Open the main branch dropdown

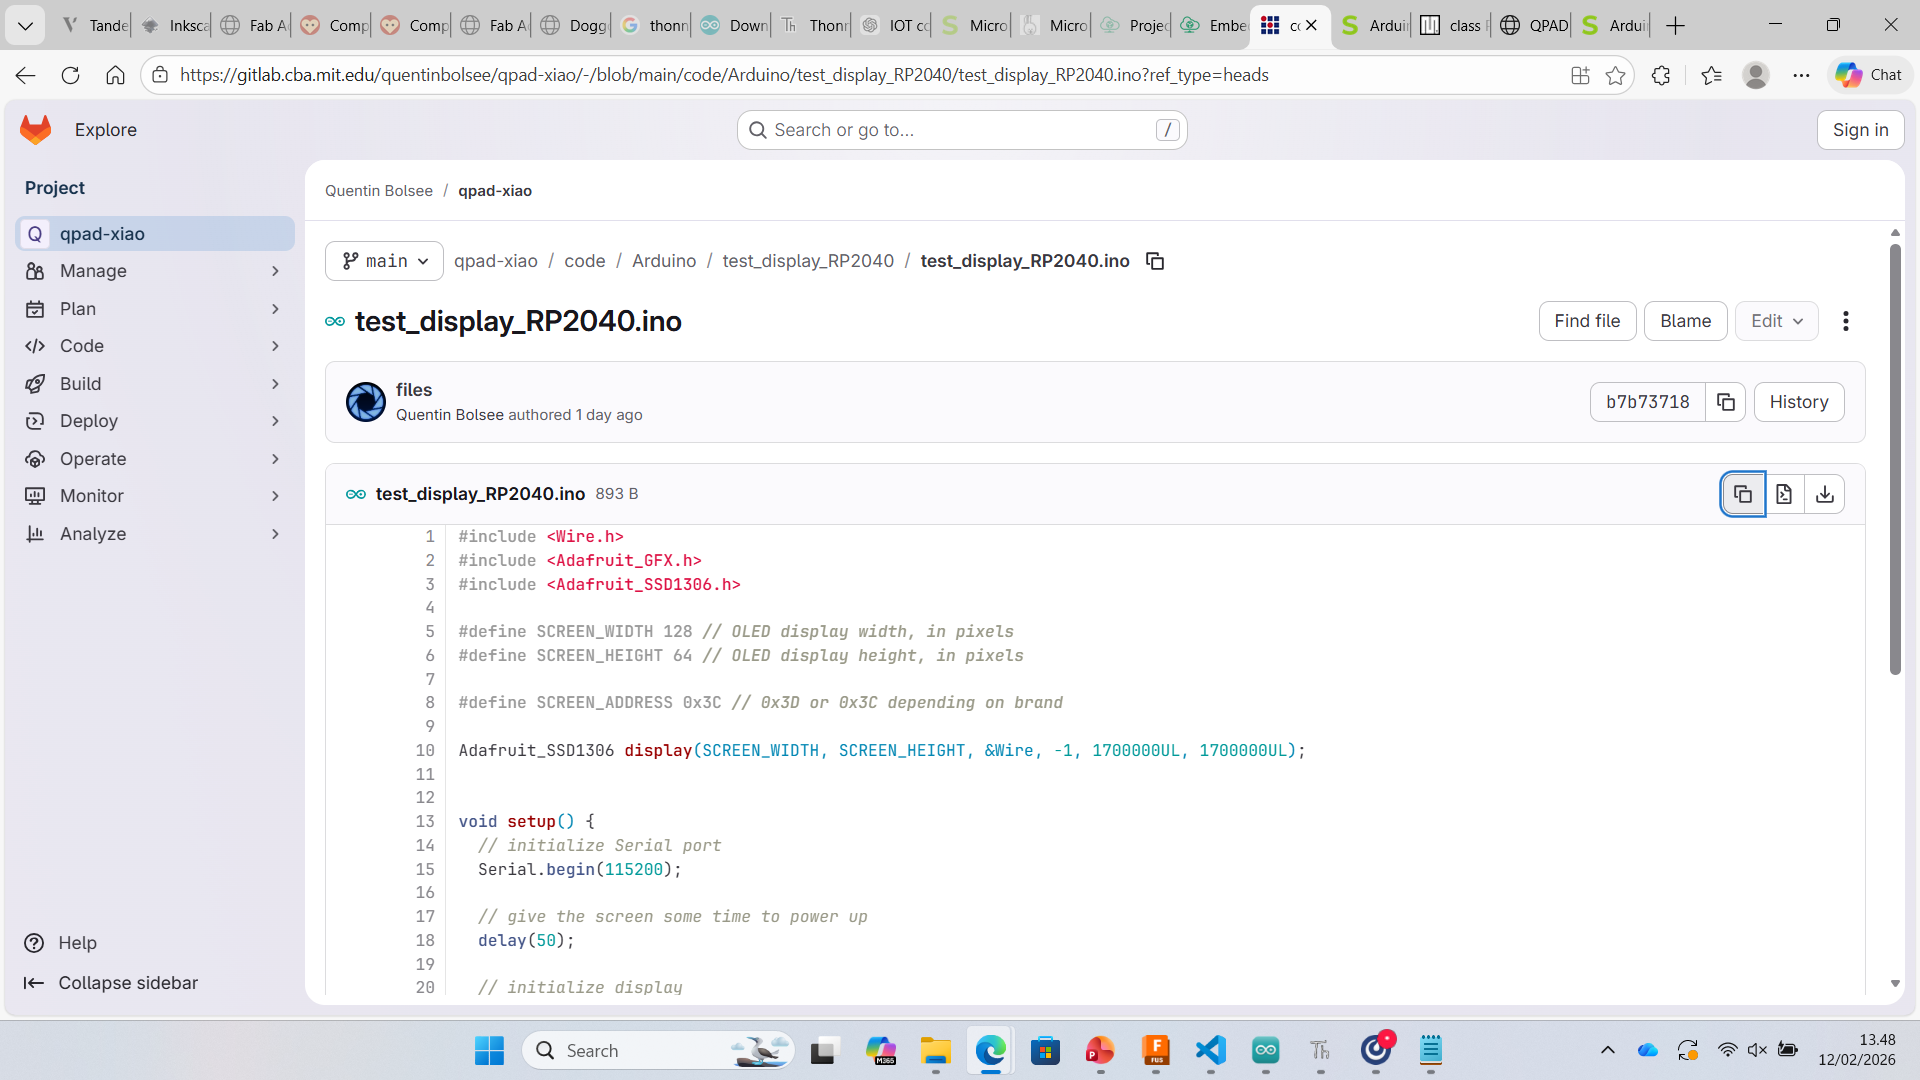pos(384,261)
